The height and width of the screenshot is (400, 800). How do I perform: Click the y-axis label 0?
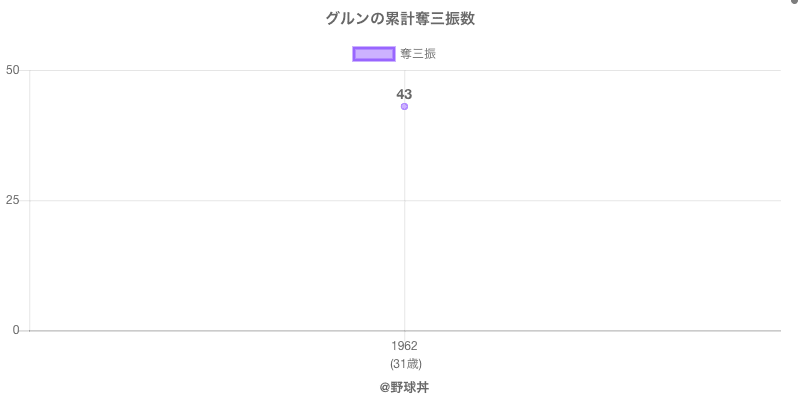pos(16,330)
